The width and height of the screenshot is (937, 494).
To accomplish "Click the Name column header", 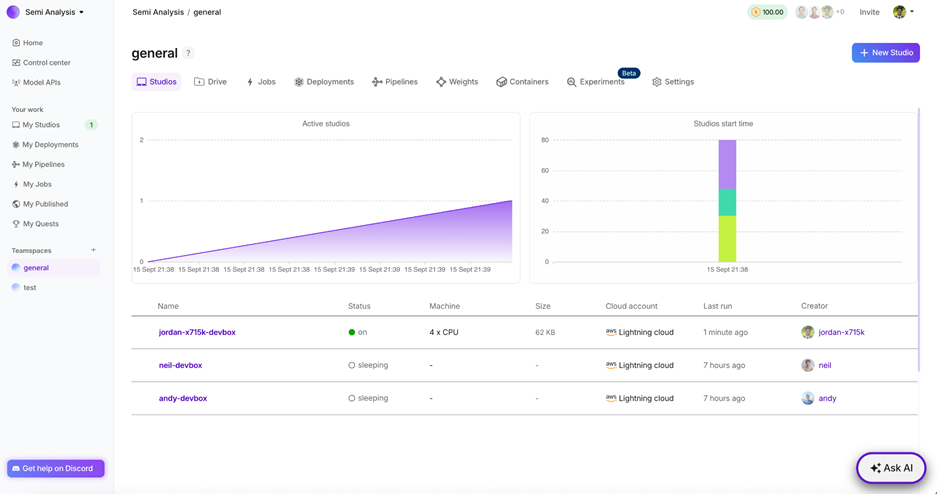I will 168,306.
